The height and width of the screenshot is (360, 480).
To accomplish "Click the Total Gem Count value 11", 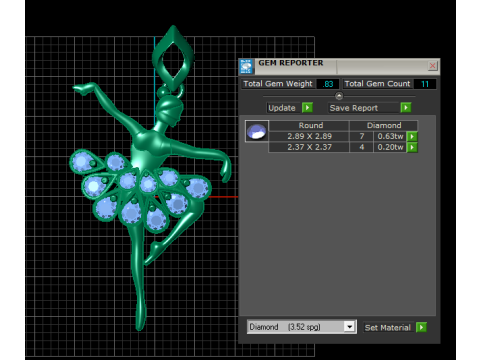I will coord(425,84).
